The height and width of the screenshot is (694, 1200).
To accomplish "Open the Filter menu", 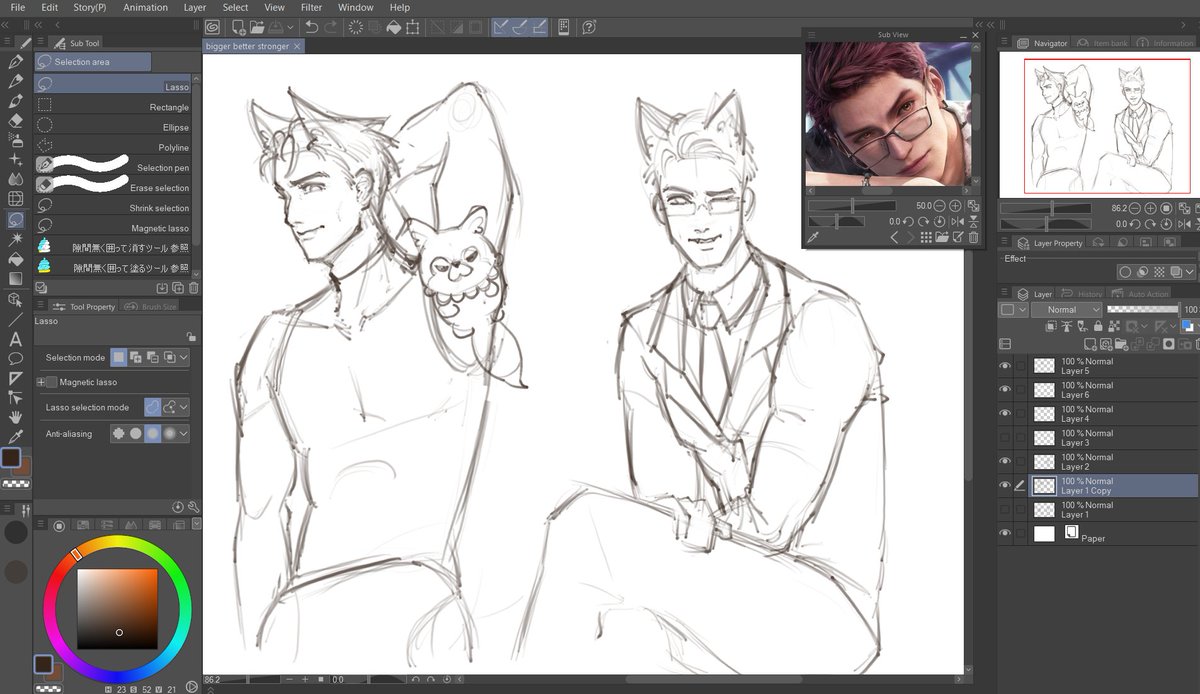I will [x=311, y=7].
